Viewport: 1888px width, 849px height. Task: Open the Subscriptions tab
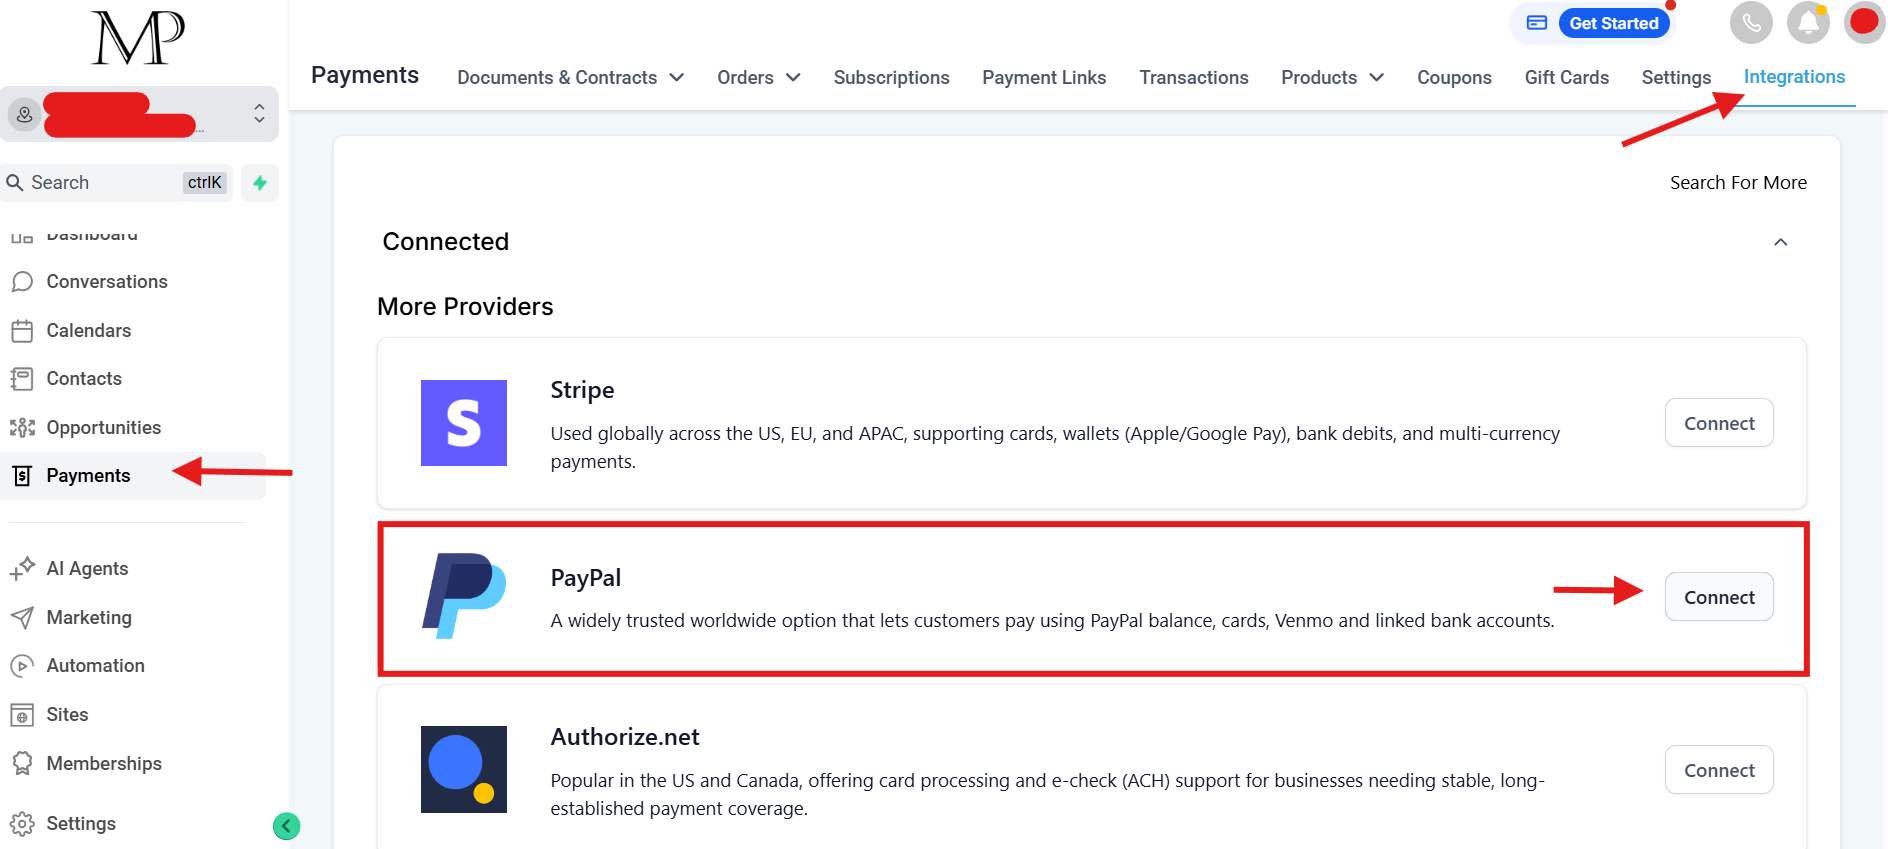coord(892,78)
